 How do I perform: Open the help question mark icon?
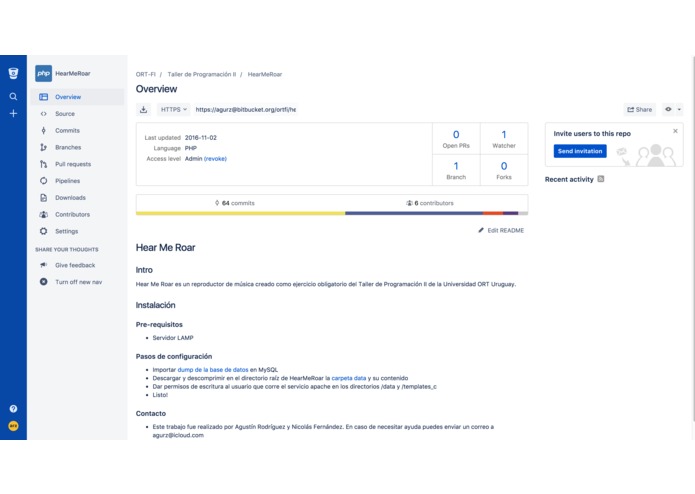13,408
